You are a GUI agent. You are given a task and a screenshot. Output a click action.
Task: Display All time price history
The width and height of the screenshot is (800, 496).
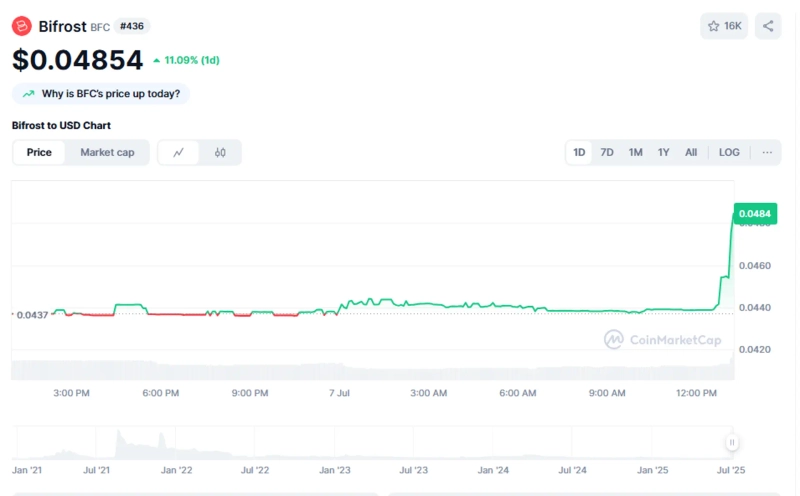tap(691, 153)
